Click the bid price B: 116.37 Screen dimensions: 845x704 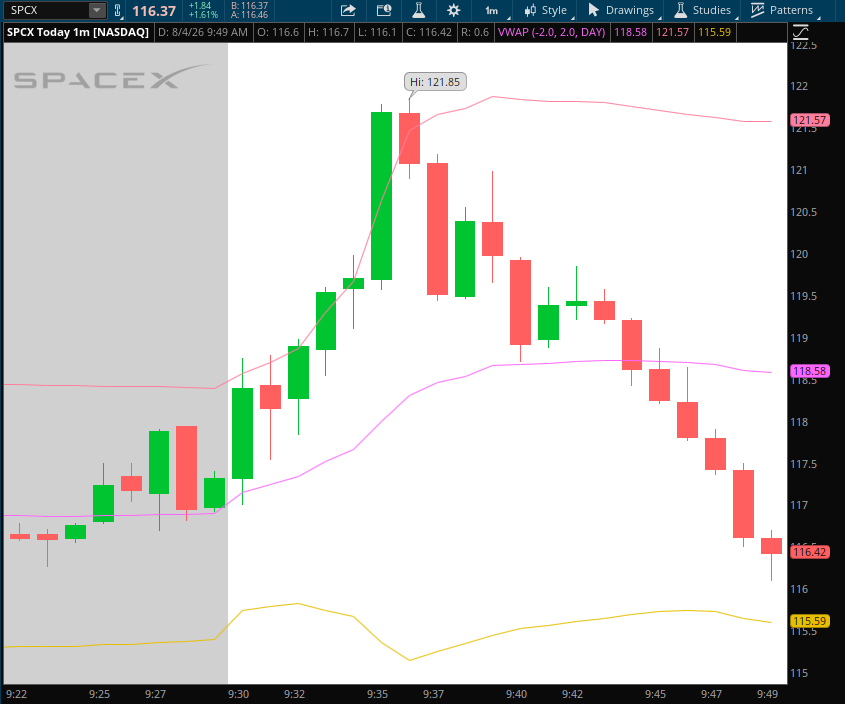(x=250, y=6)
